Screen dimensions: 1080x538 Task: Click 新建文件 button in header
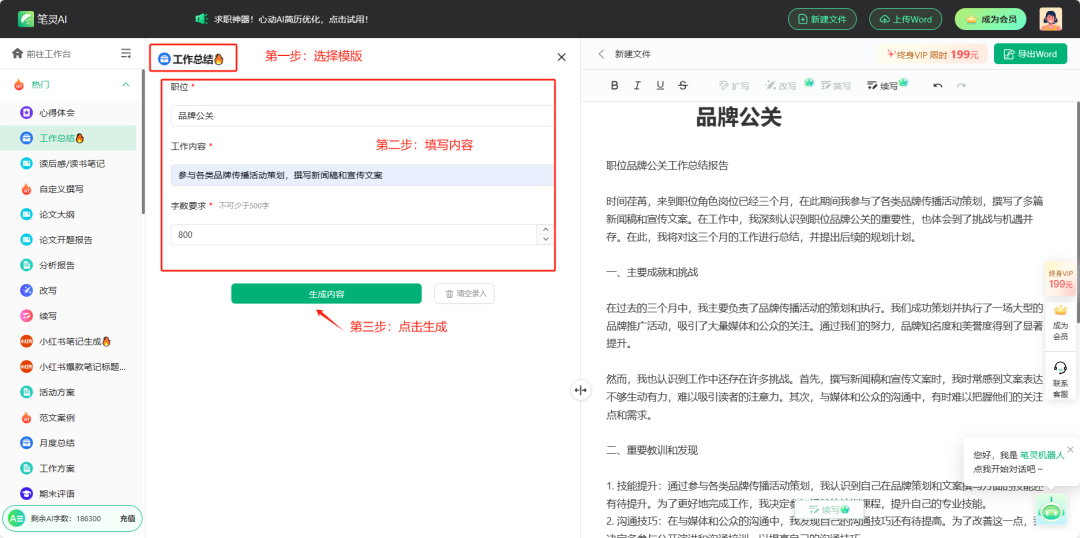tap(822, 19)
